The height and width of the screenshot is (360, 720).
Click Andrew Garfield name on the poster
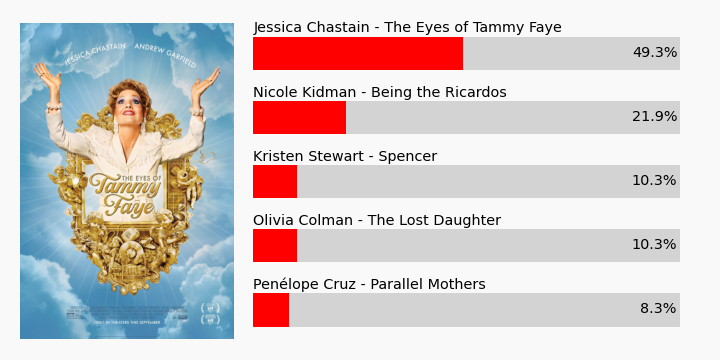(x=165, y=56)
